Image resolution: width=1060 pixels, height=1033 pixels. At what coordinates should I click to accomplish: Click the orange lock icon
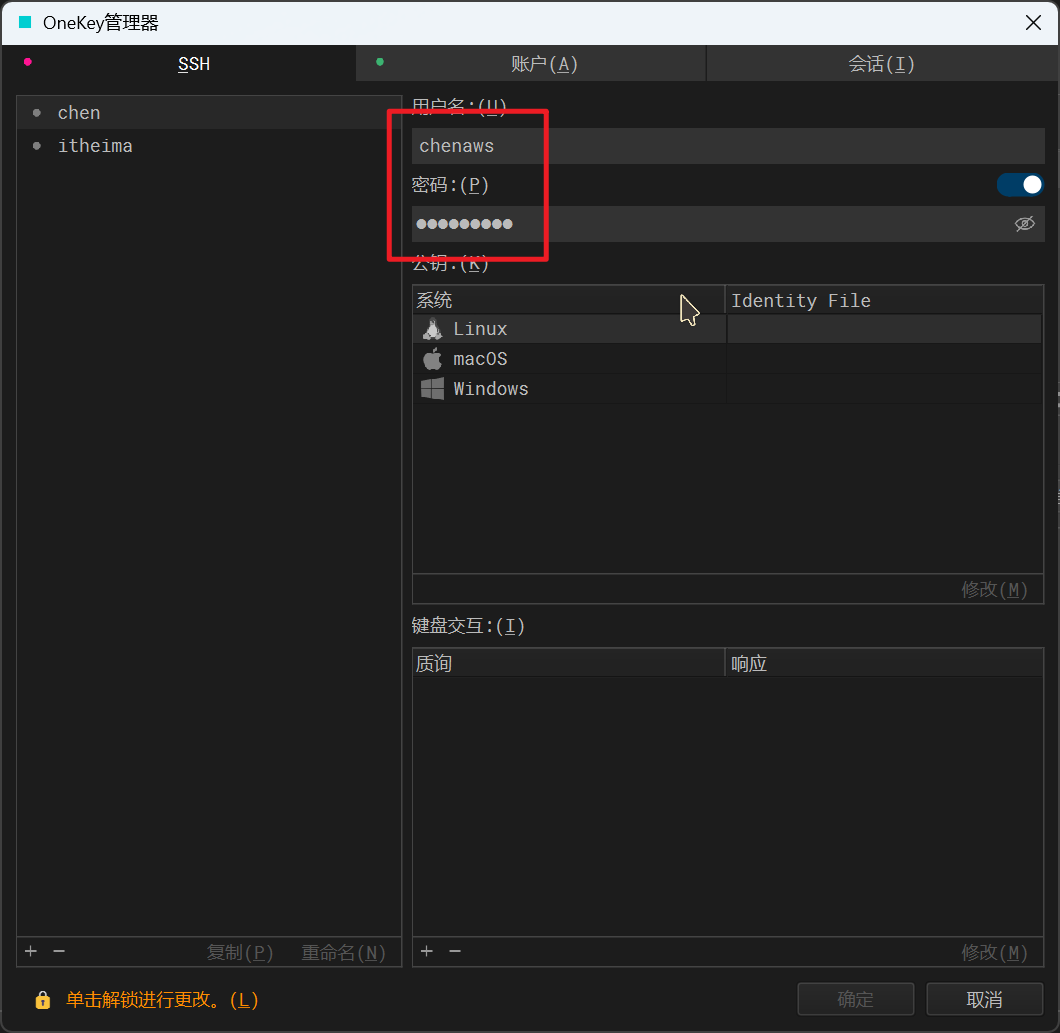coord(43,999)
